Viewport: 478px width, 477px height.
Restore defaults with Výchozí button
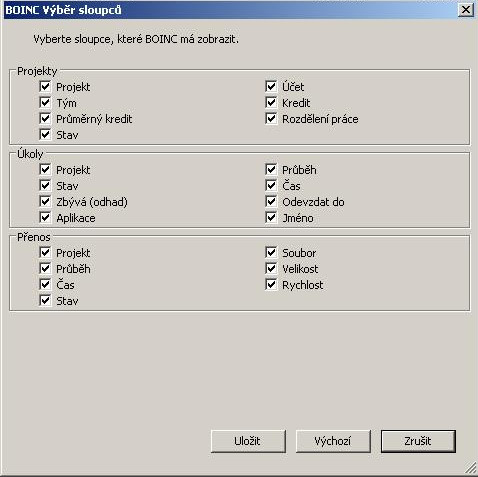333,441
